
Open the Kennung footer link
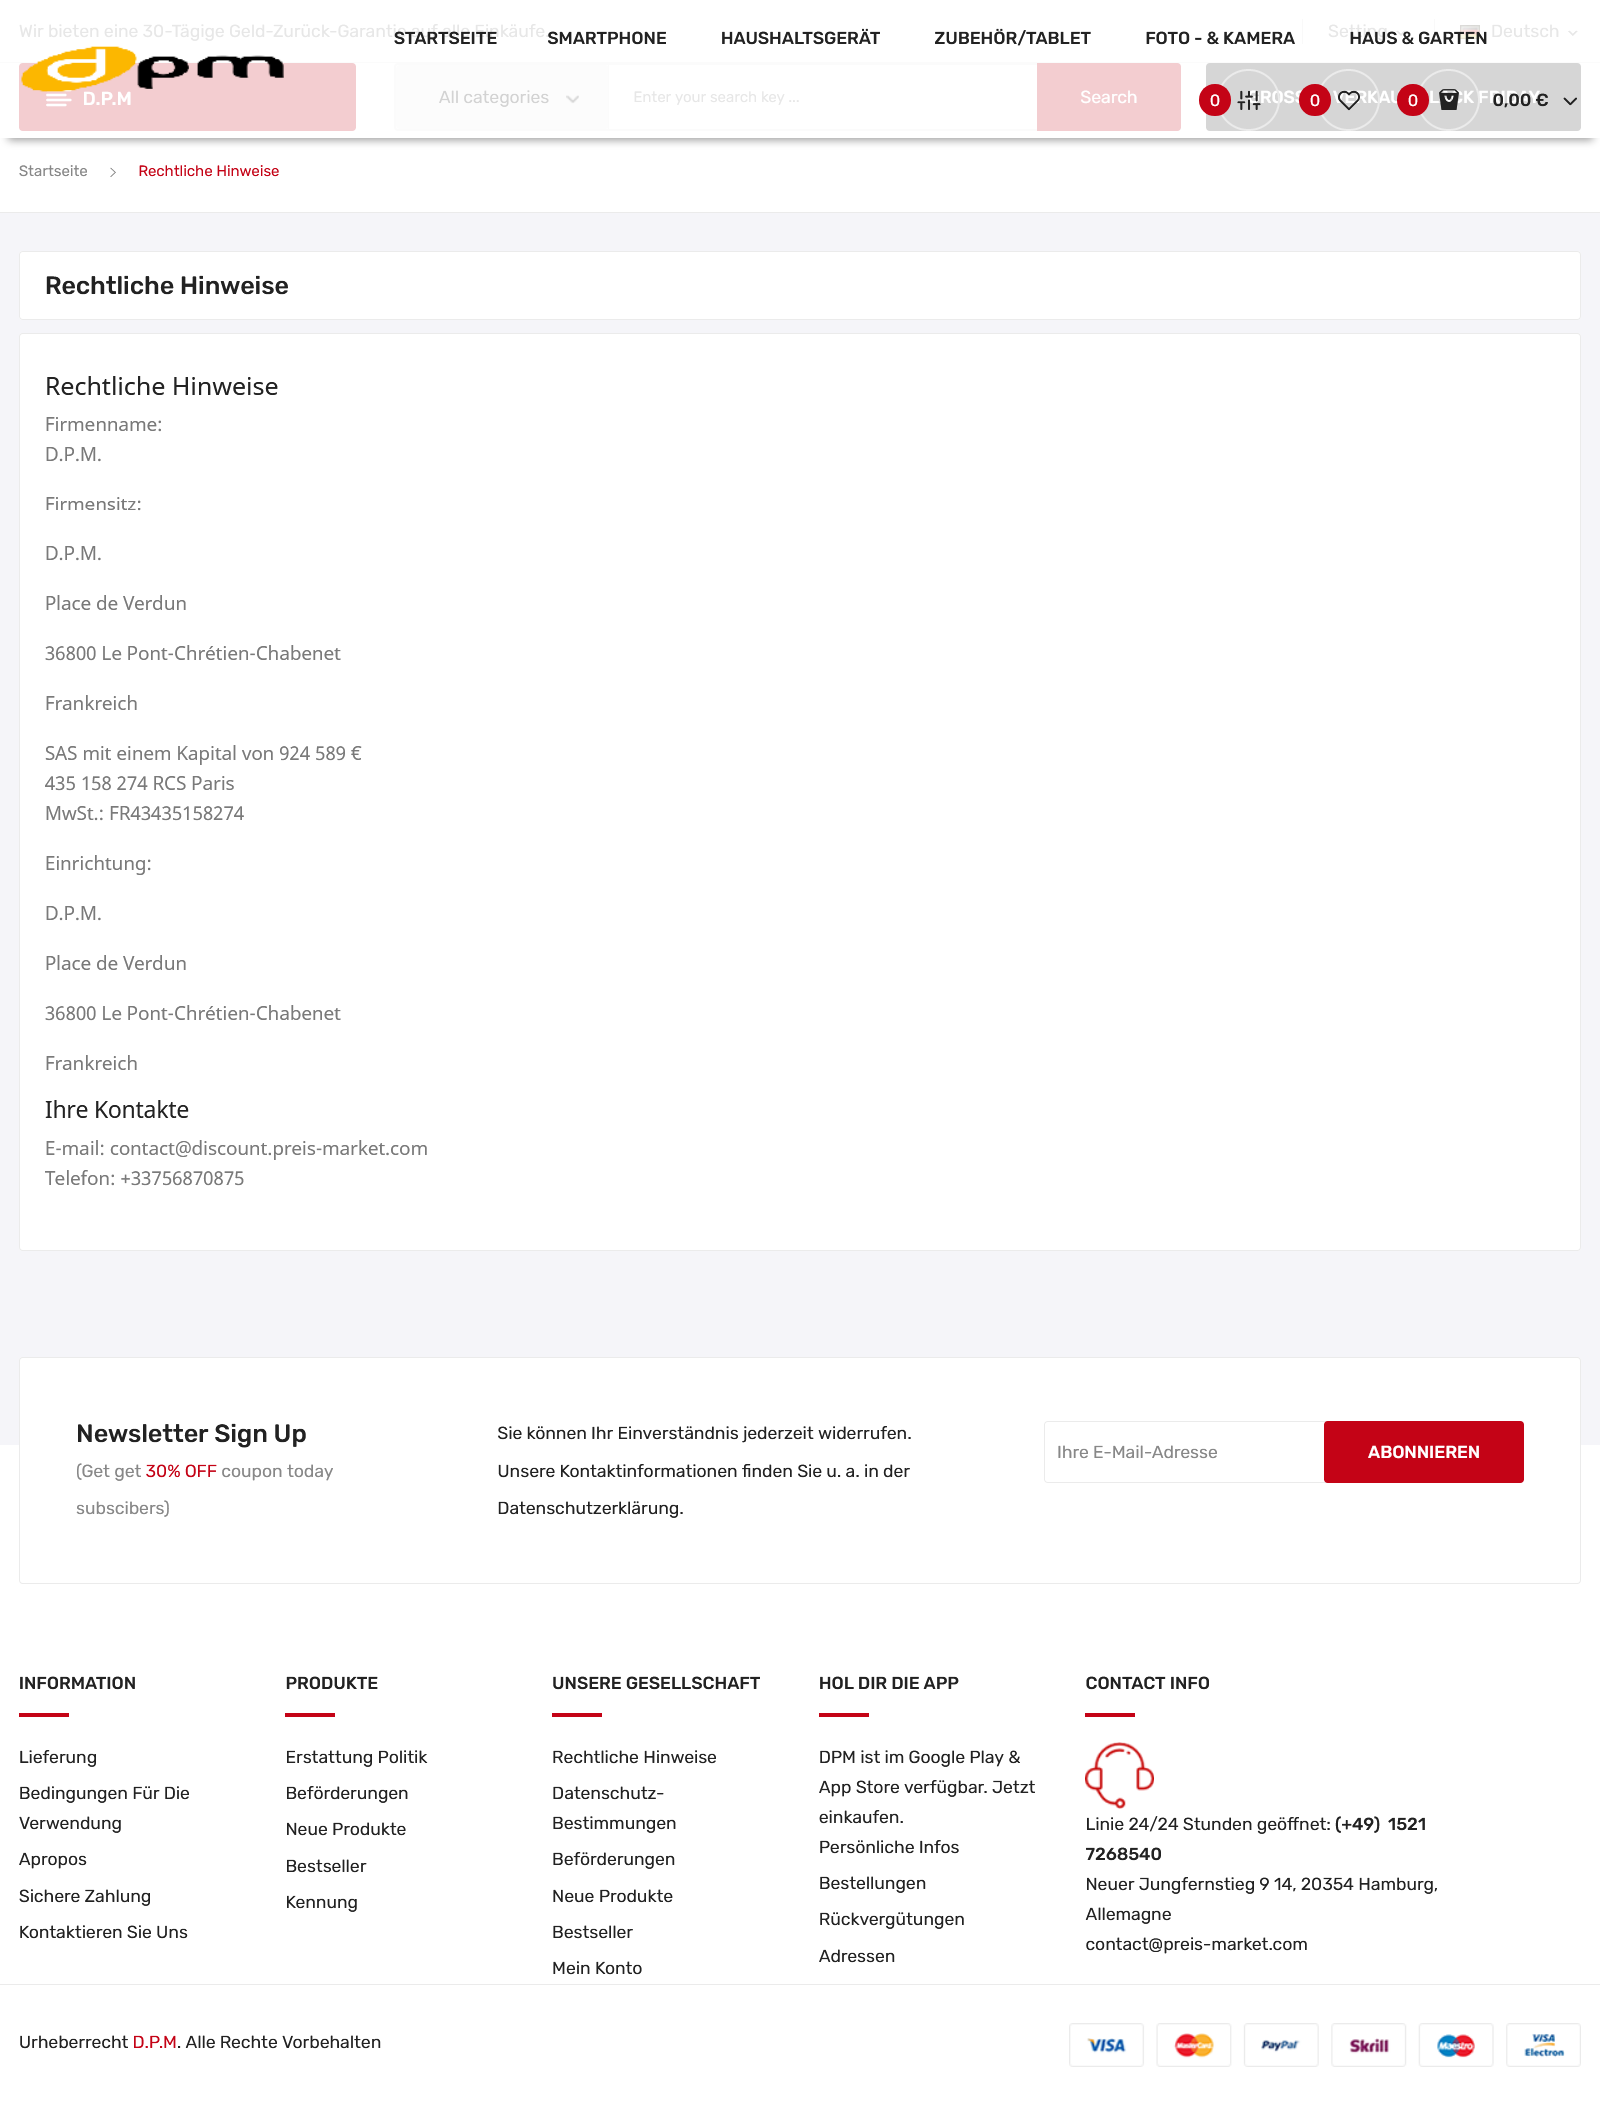coord(321,1902)
